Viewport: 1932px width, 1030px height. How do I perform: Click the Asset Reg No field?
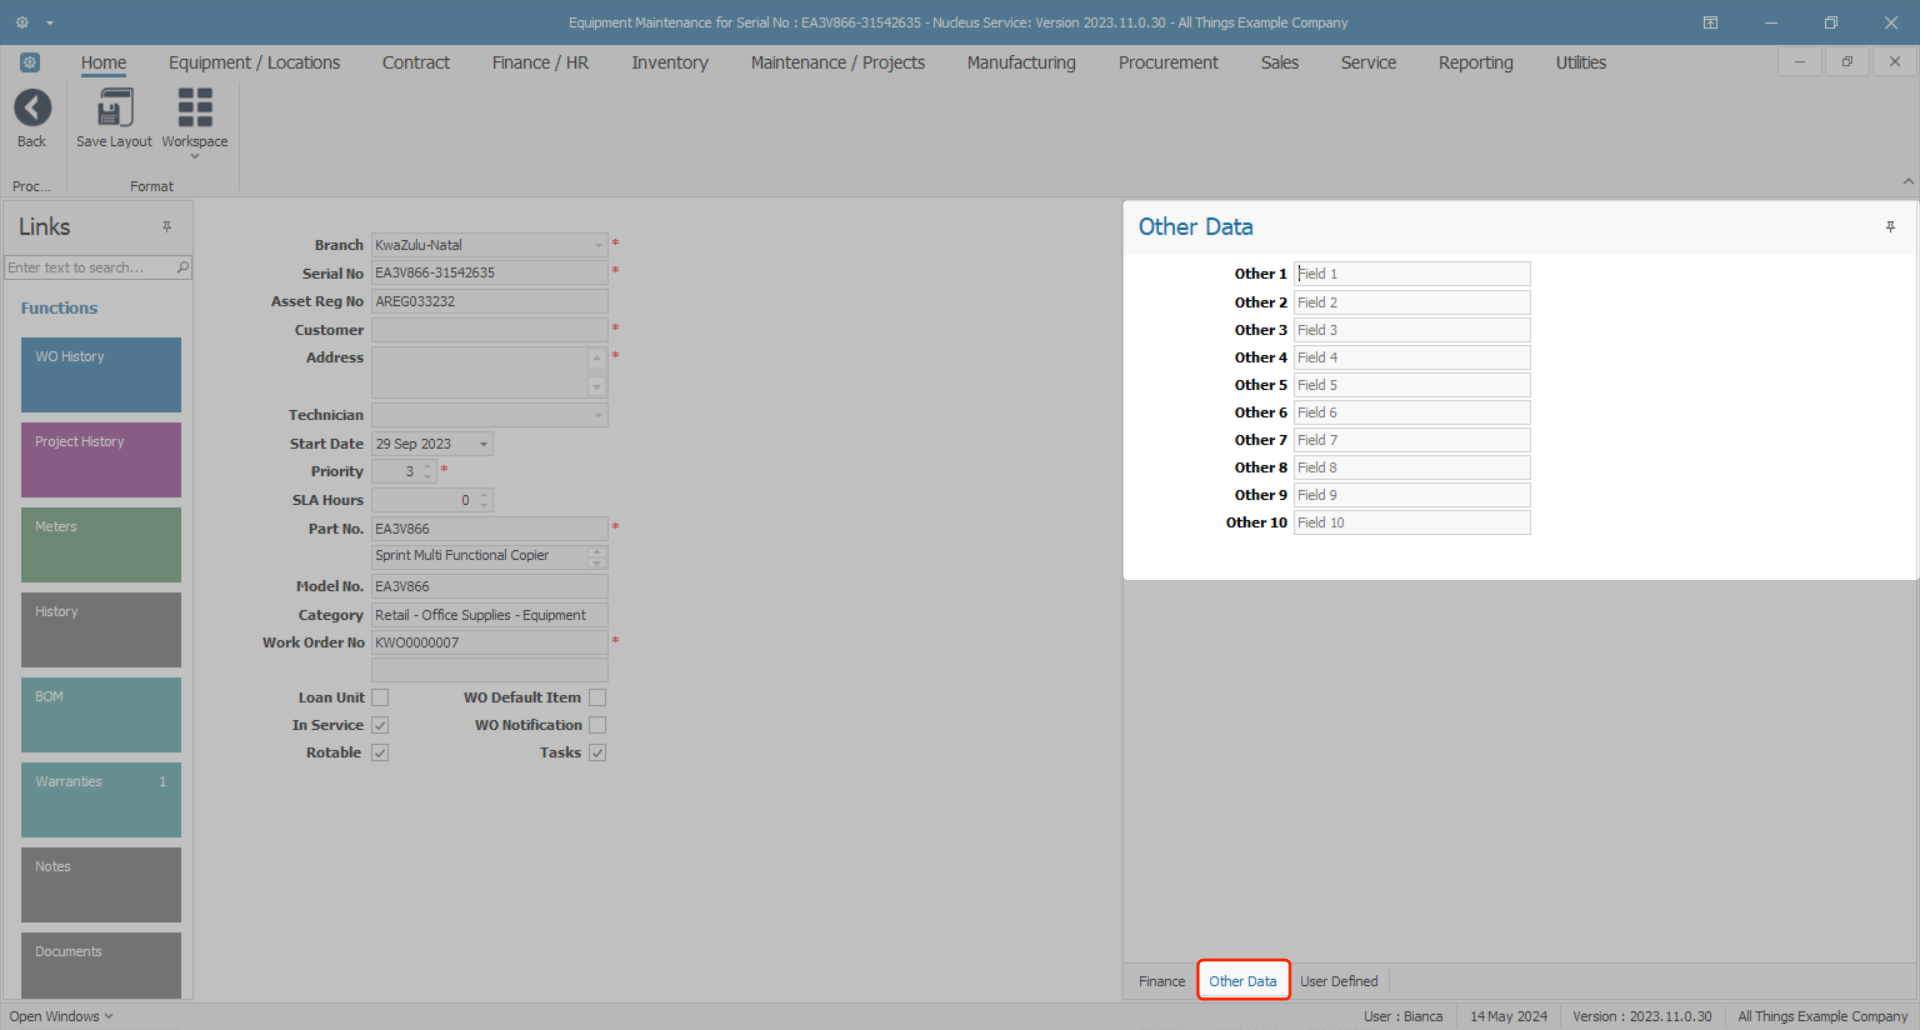(490, 302)
